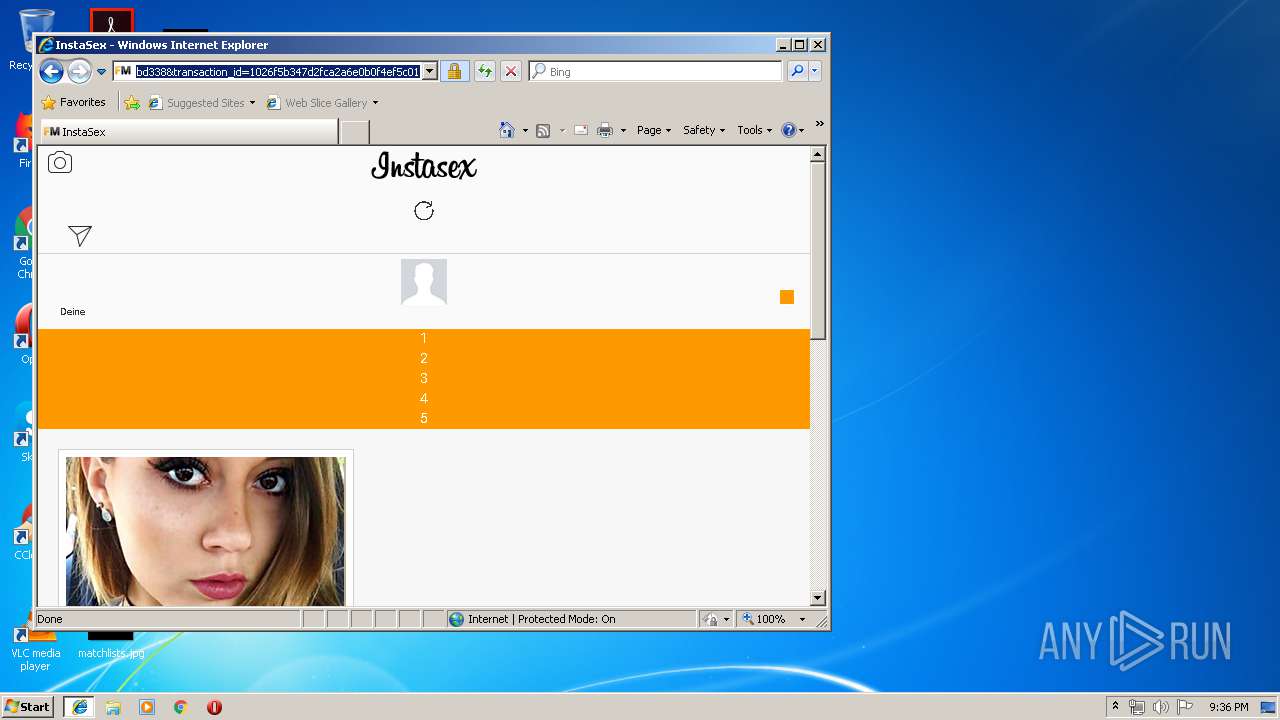Screen dimensions: 1280x720
Task: Expand the Print dropdown arrow
Action: point(623,130)
